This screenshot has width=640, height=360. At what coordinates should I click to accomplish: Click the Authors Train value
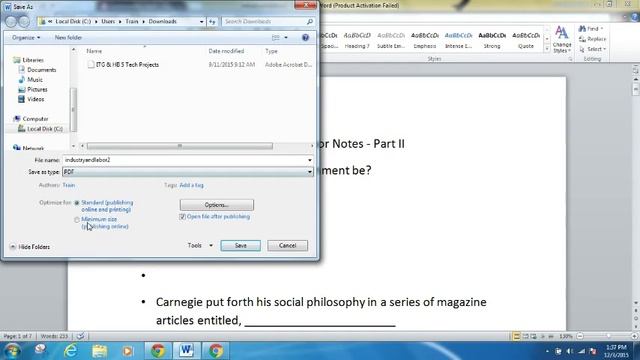pyautogui.click(x=69, y=185)
